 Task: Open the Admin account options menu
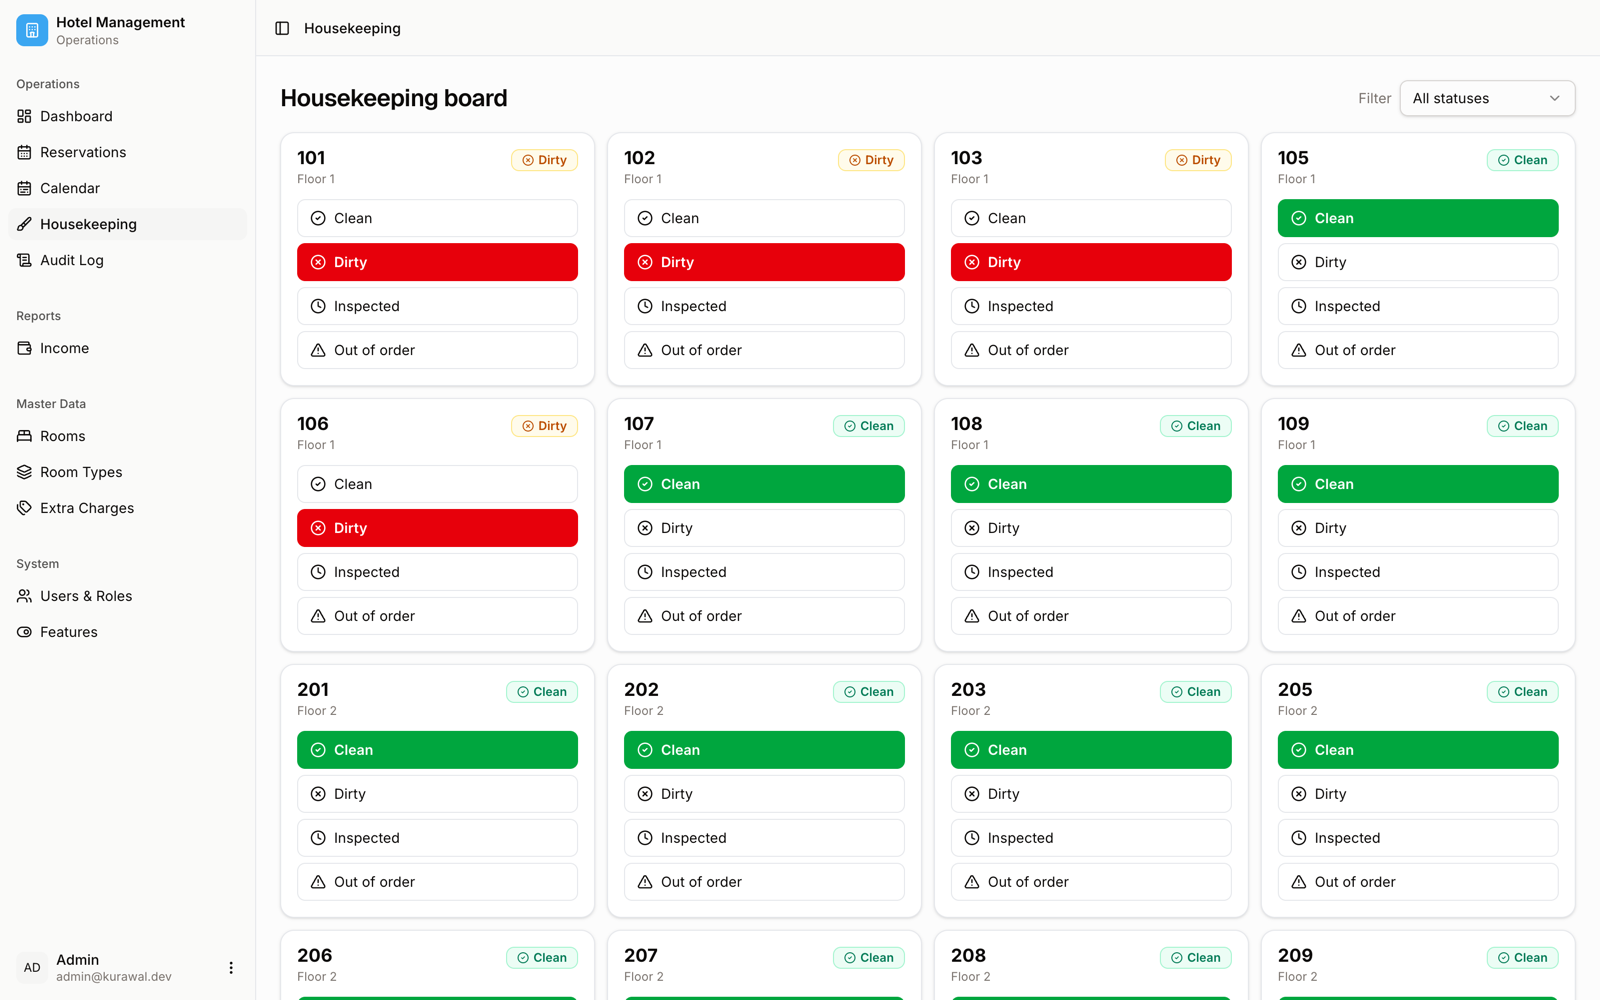[x=231, y=968]
